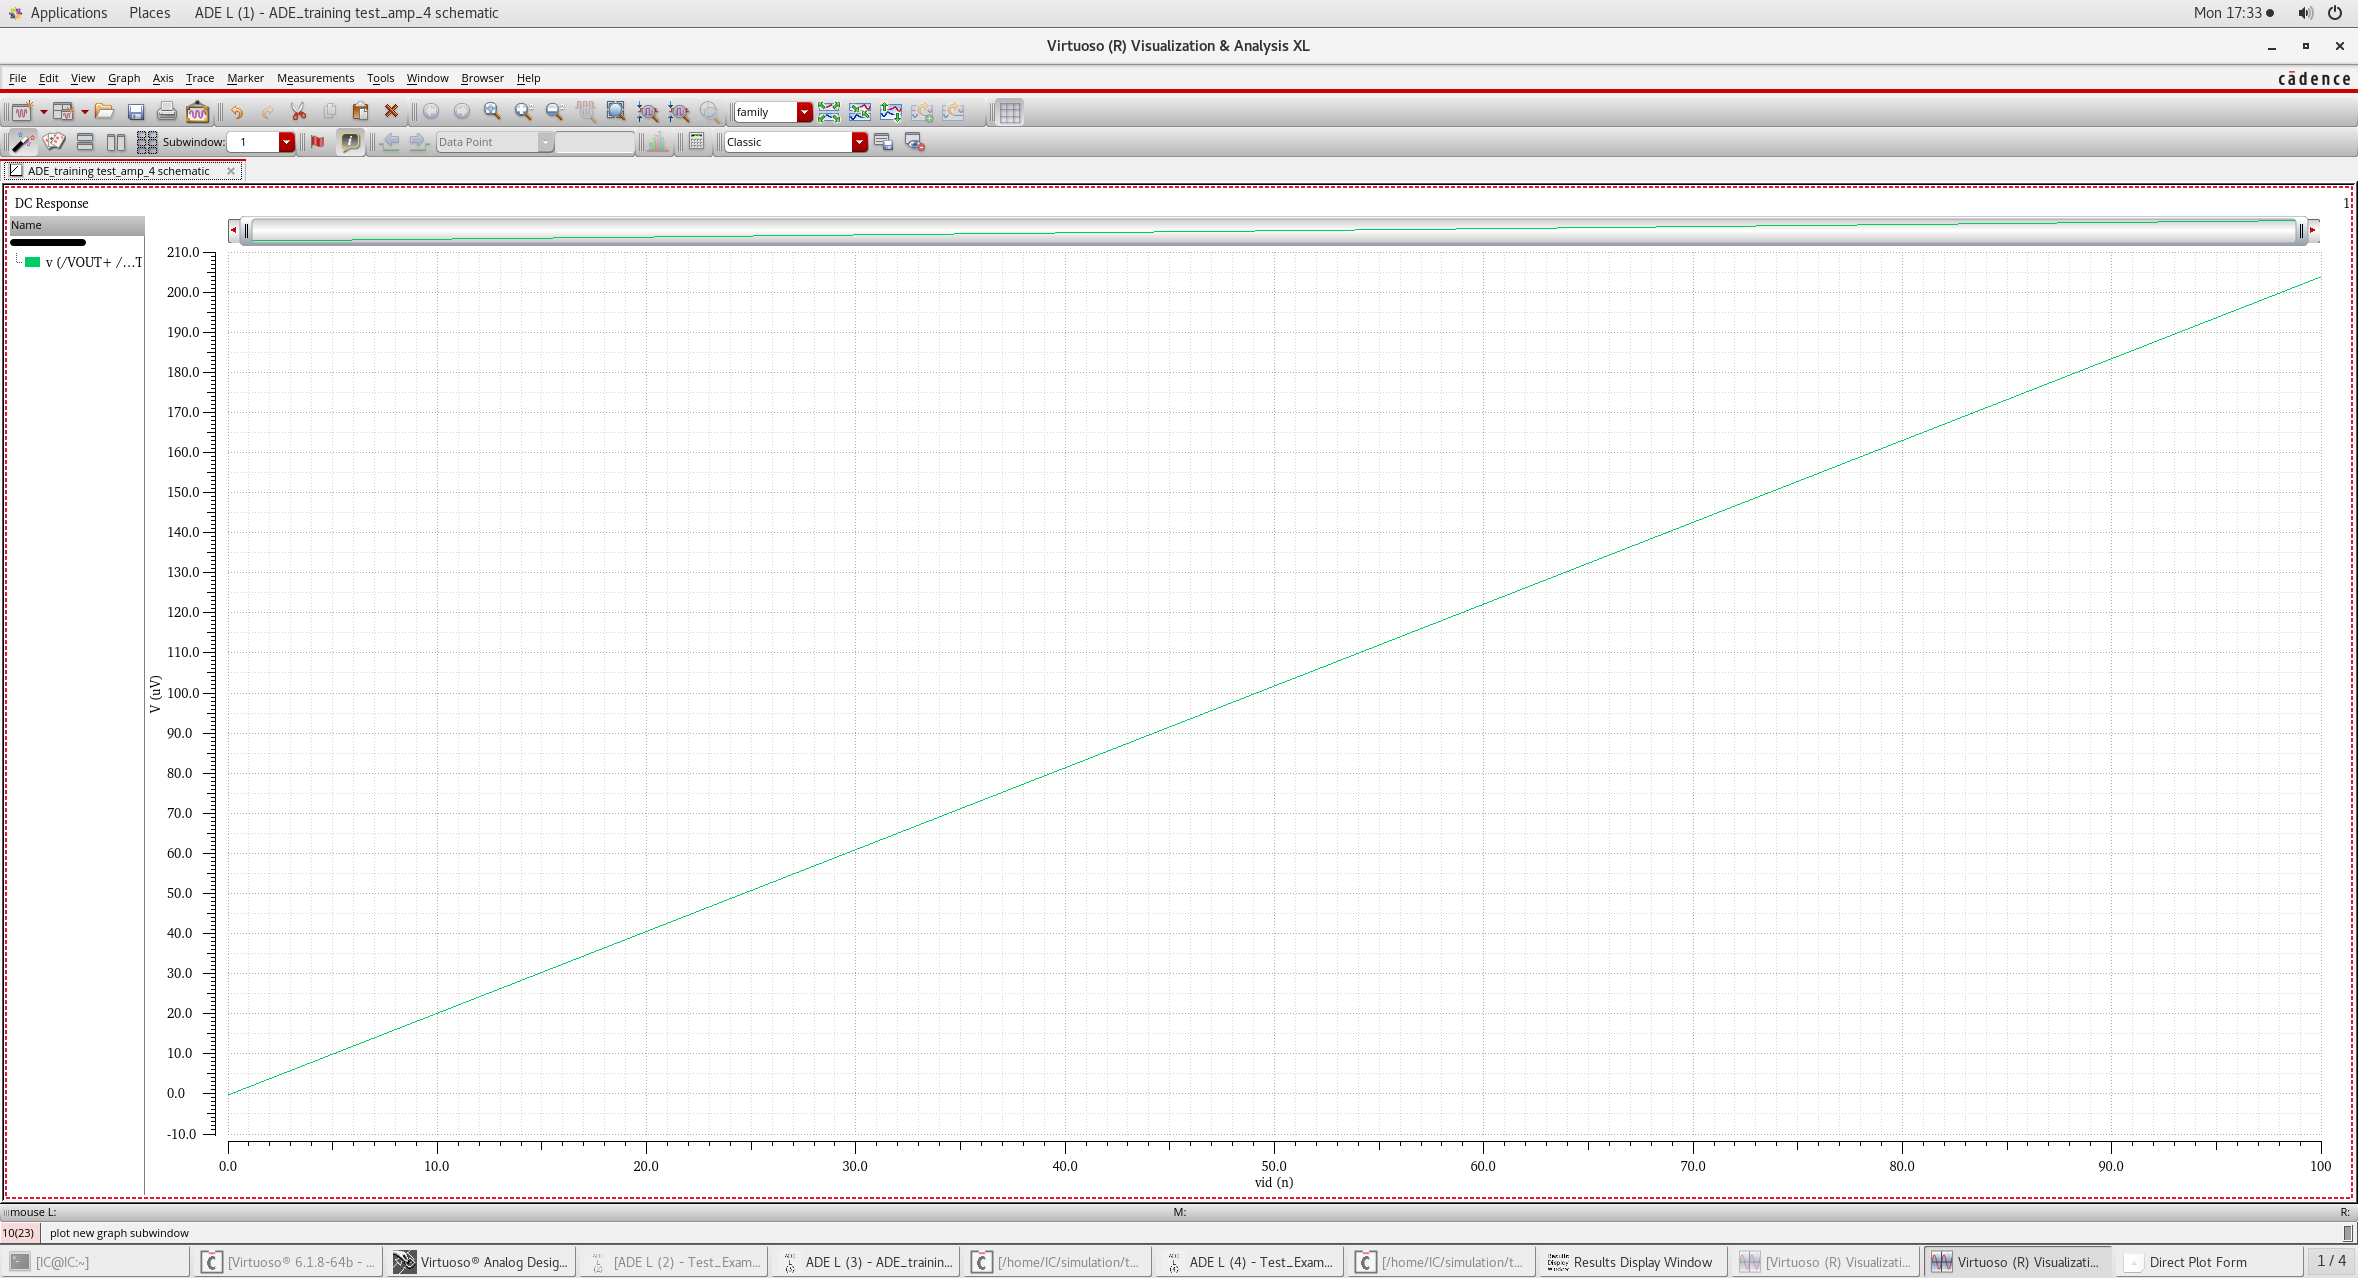Click the Paste clipboard icon
The height and width of the screenshot is (1278, 2358).
tap(361, 112)
